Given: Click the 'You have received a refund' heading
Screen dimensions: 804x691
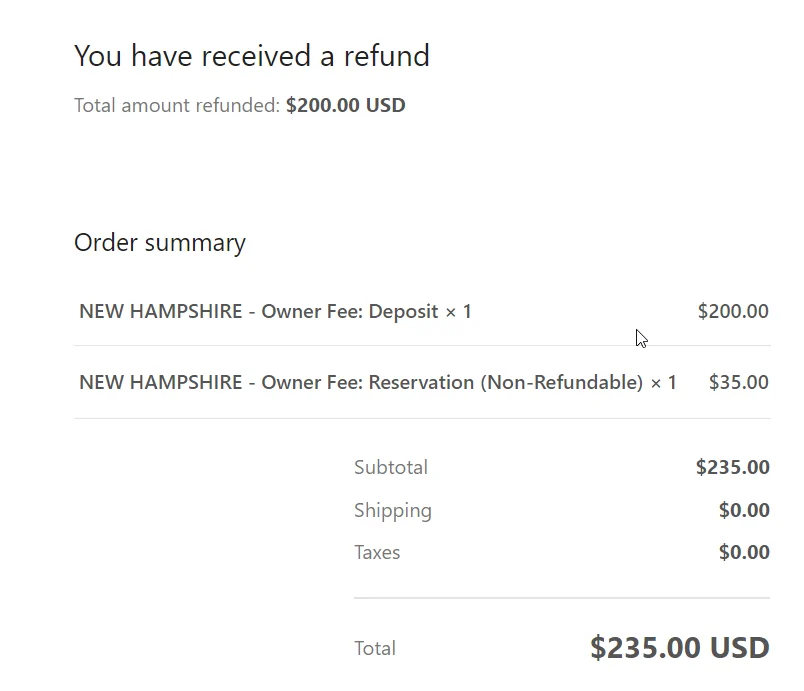Looking at the screenshot, I should coord(252,56).
